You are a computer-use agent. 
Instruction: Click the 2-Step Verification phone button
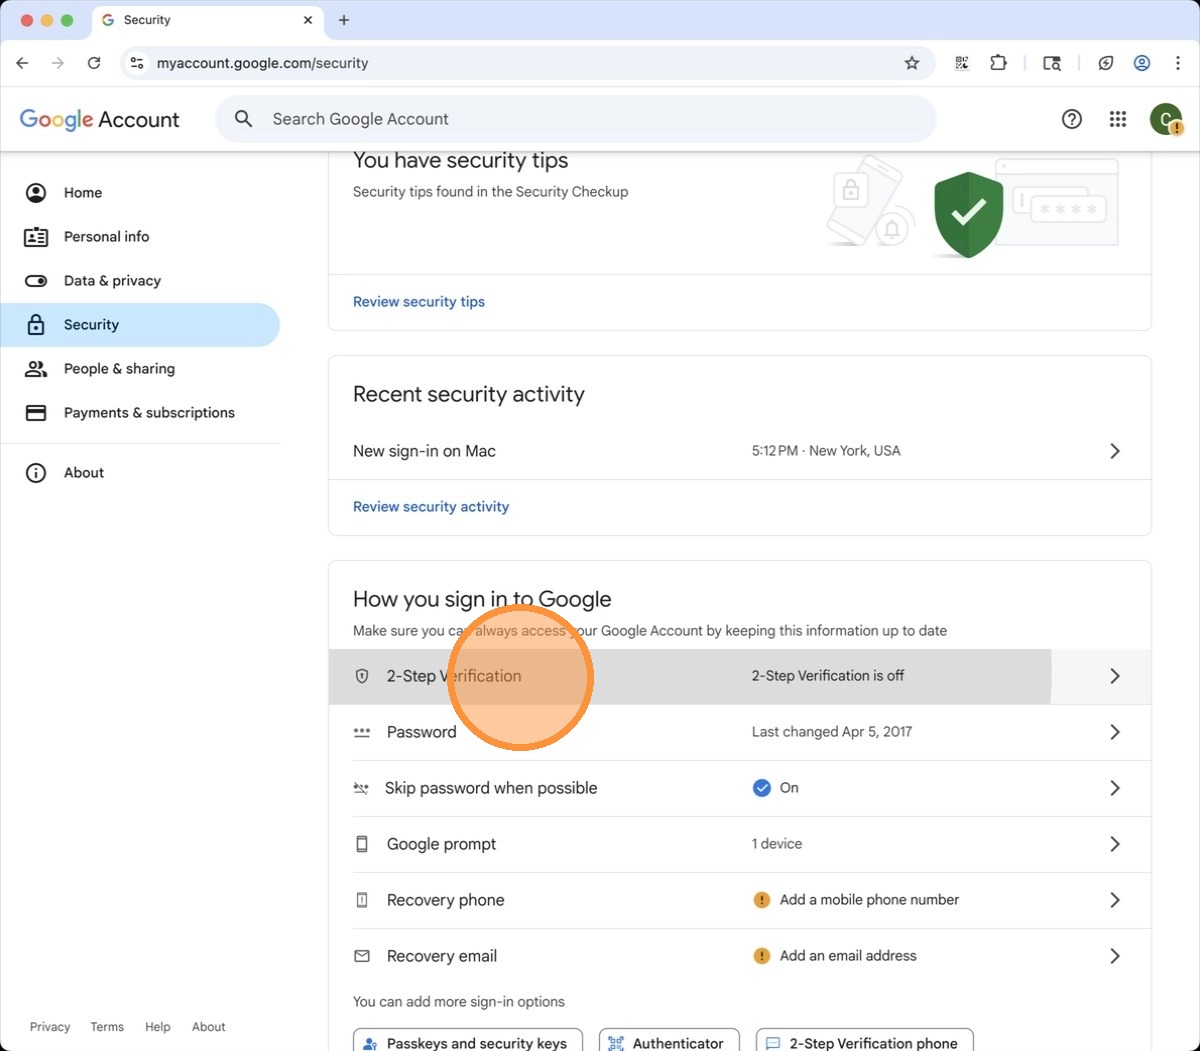(x=865, y=1040)
